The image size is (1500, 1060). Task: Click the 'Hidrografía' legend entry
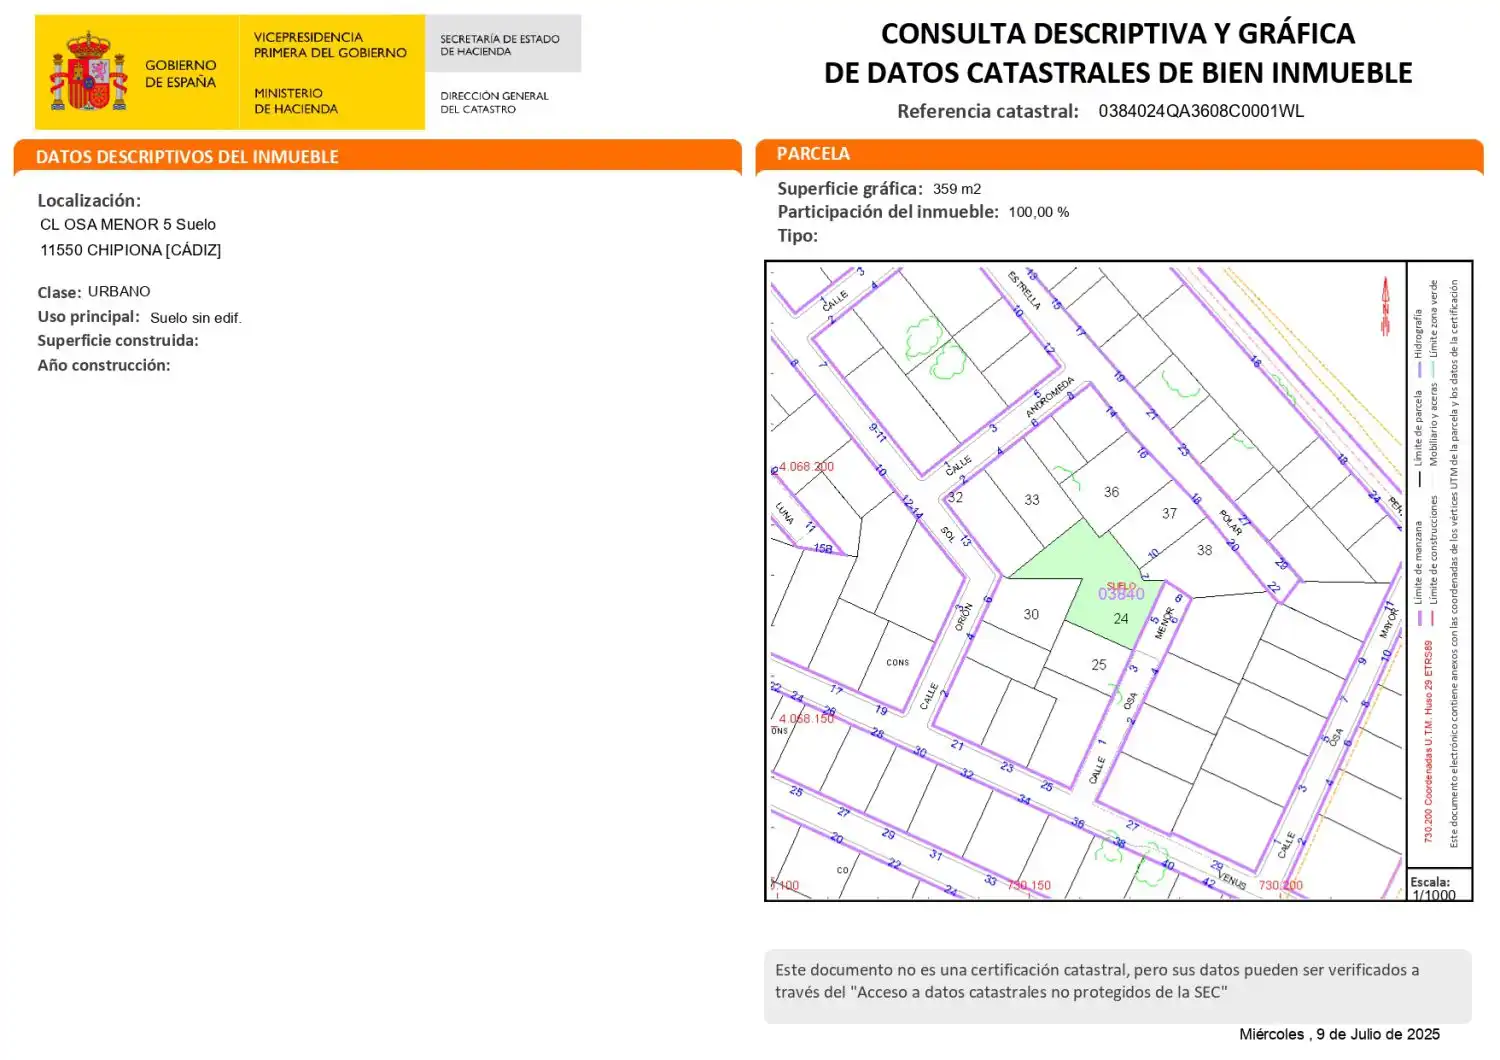1418,343
